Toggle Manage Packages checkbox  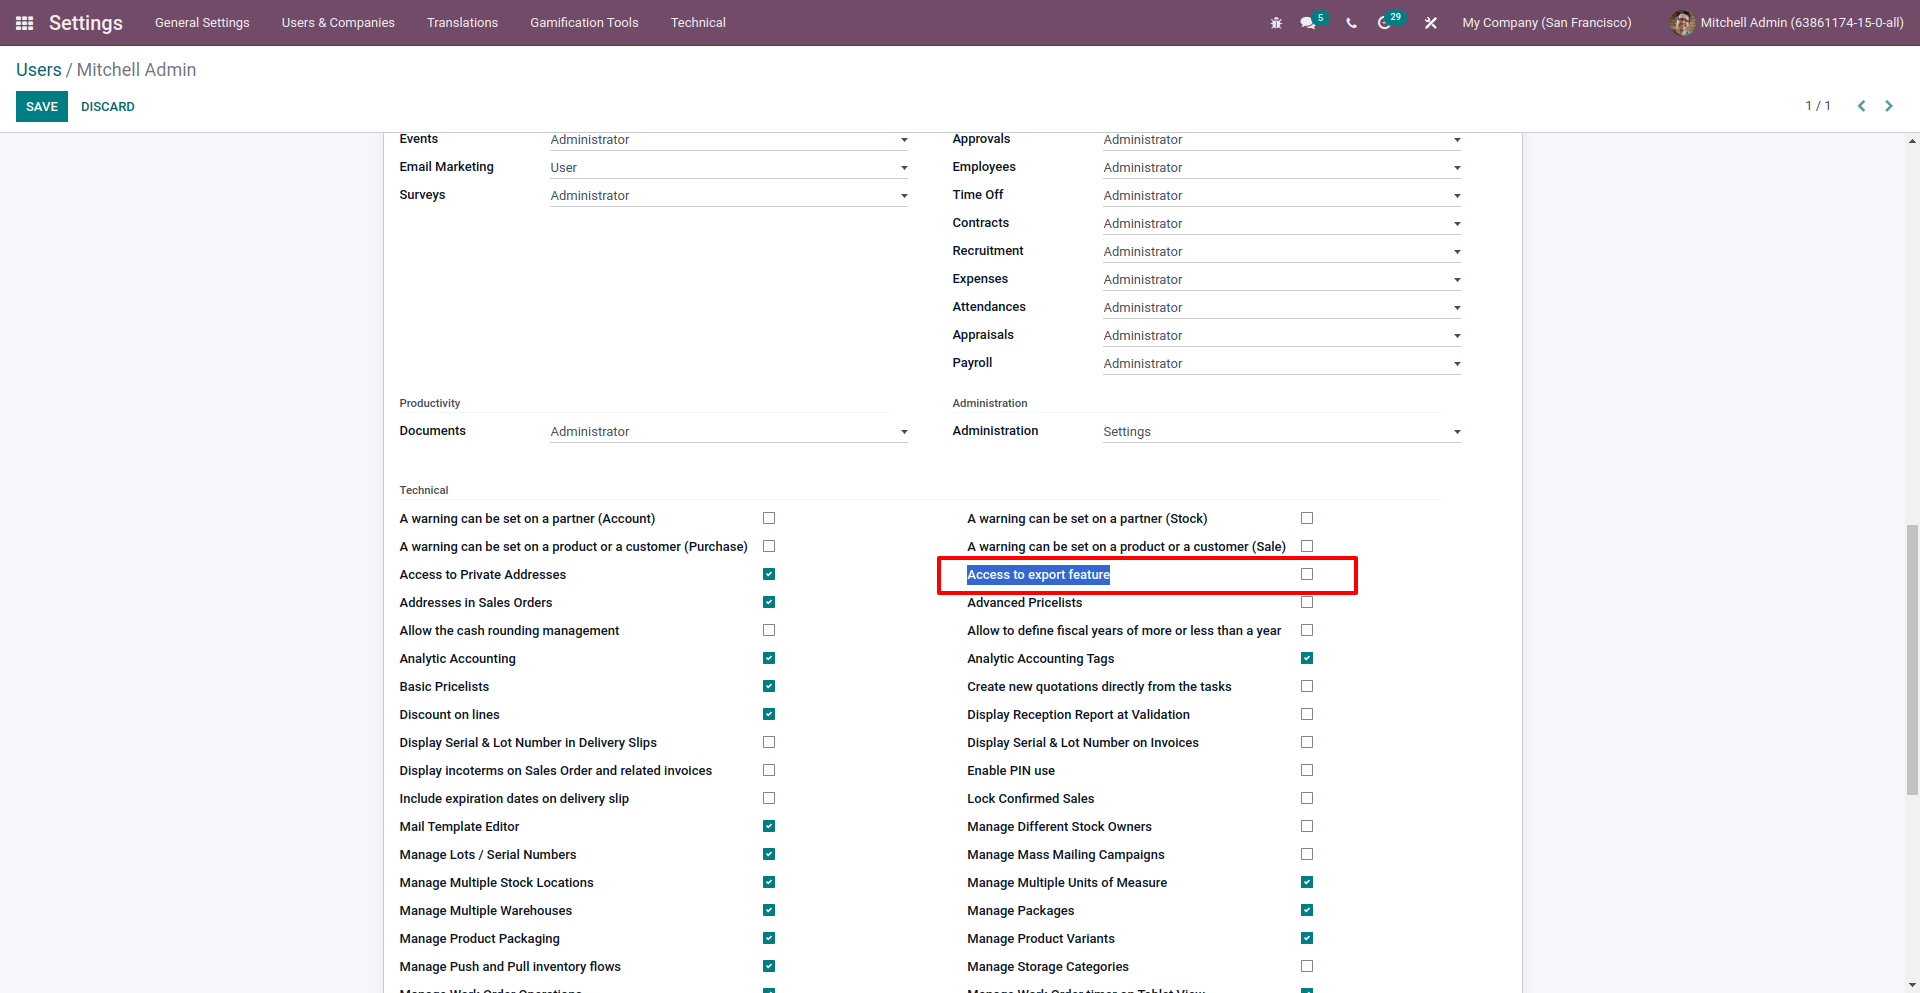(1307, 910)
